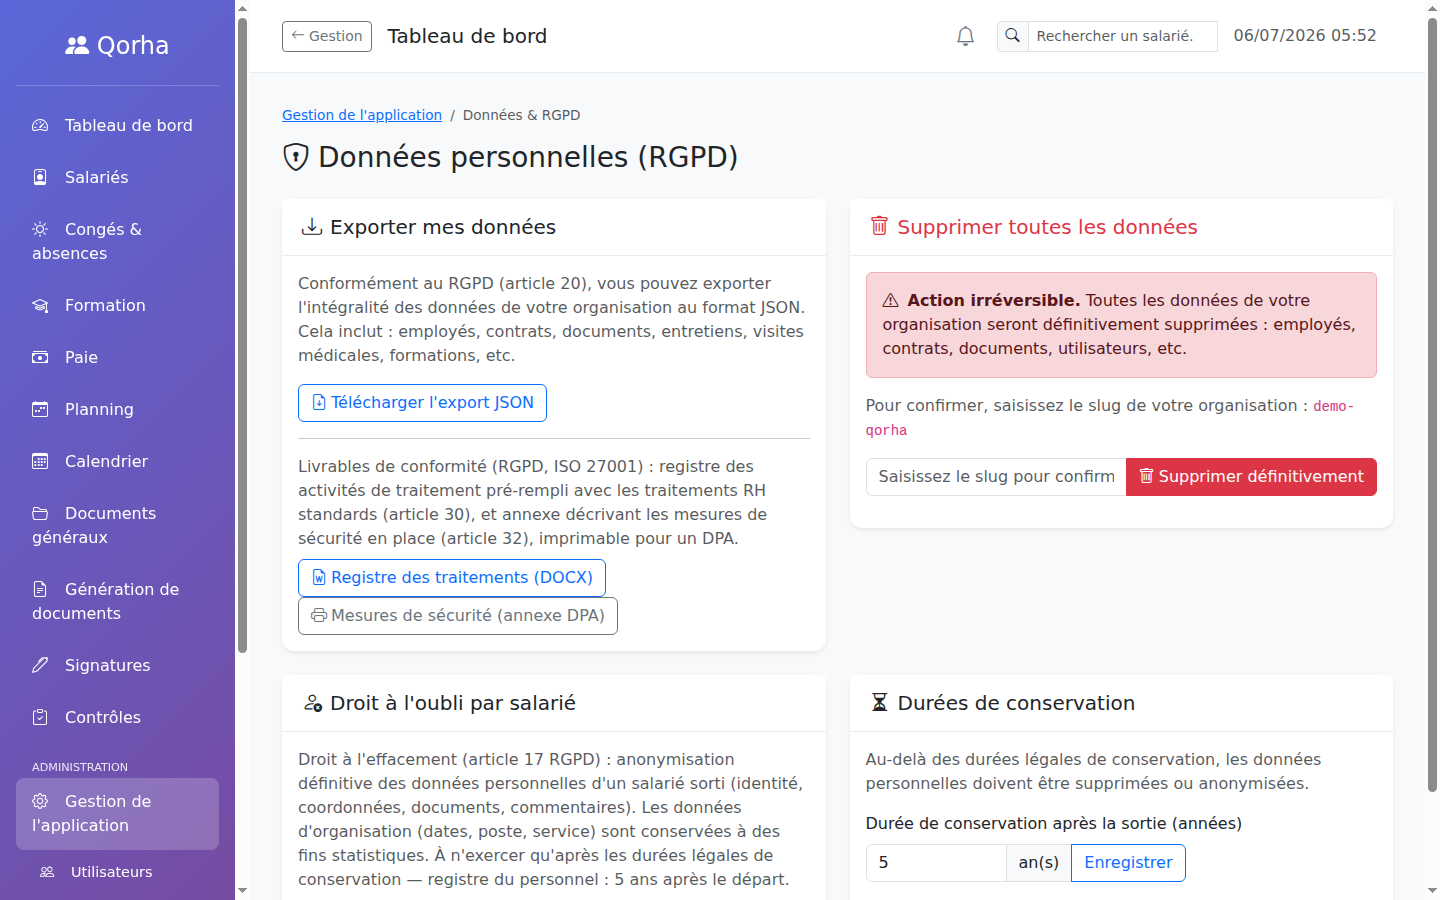The width and height of the screenshot is (1440, 900).
Task: Focus the slug confirmation input
Action: tap(996, 477)
